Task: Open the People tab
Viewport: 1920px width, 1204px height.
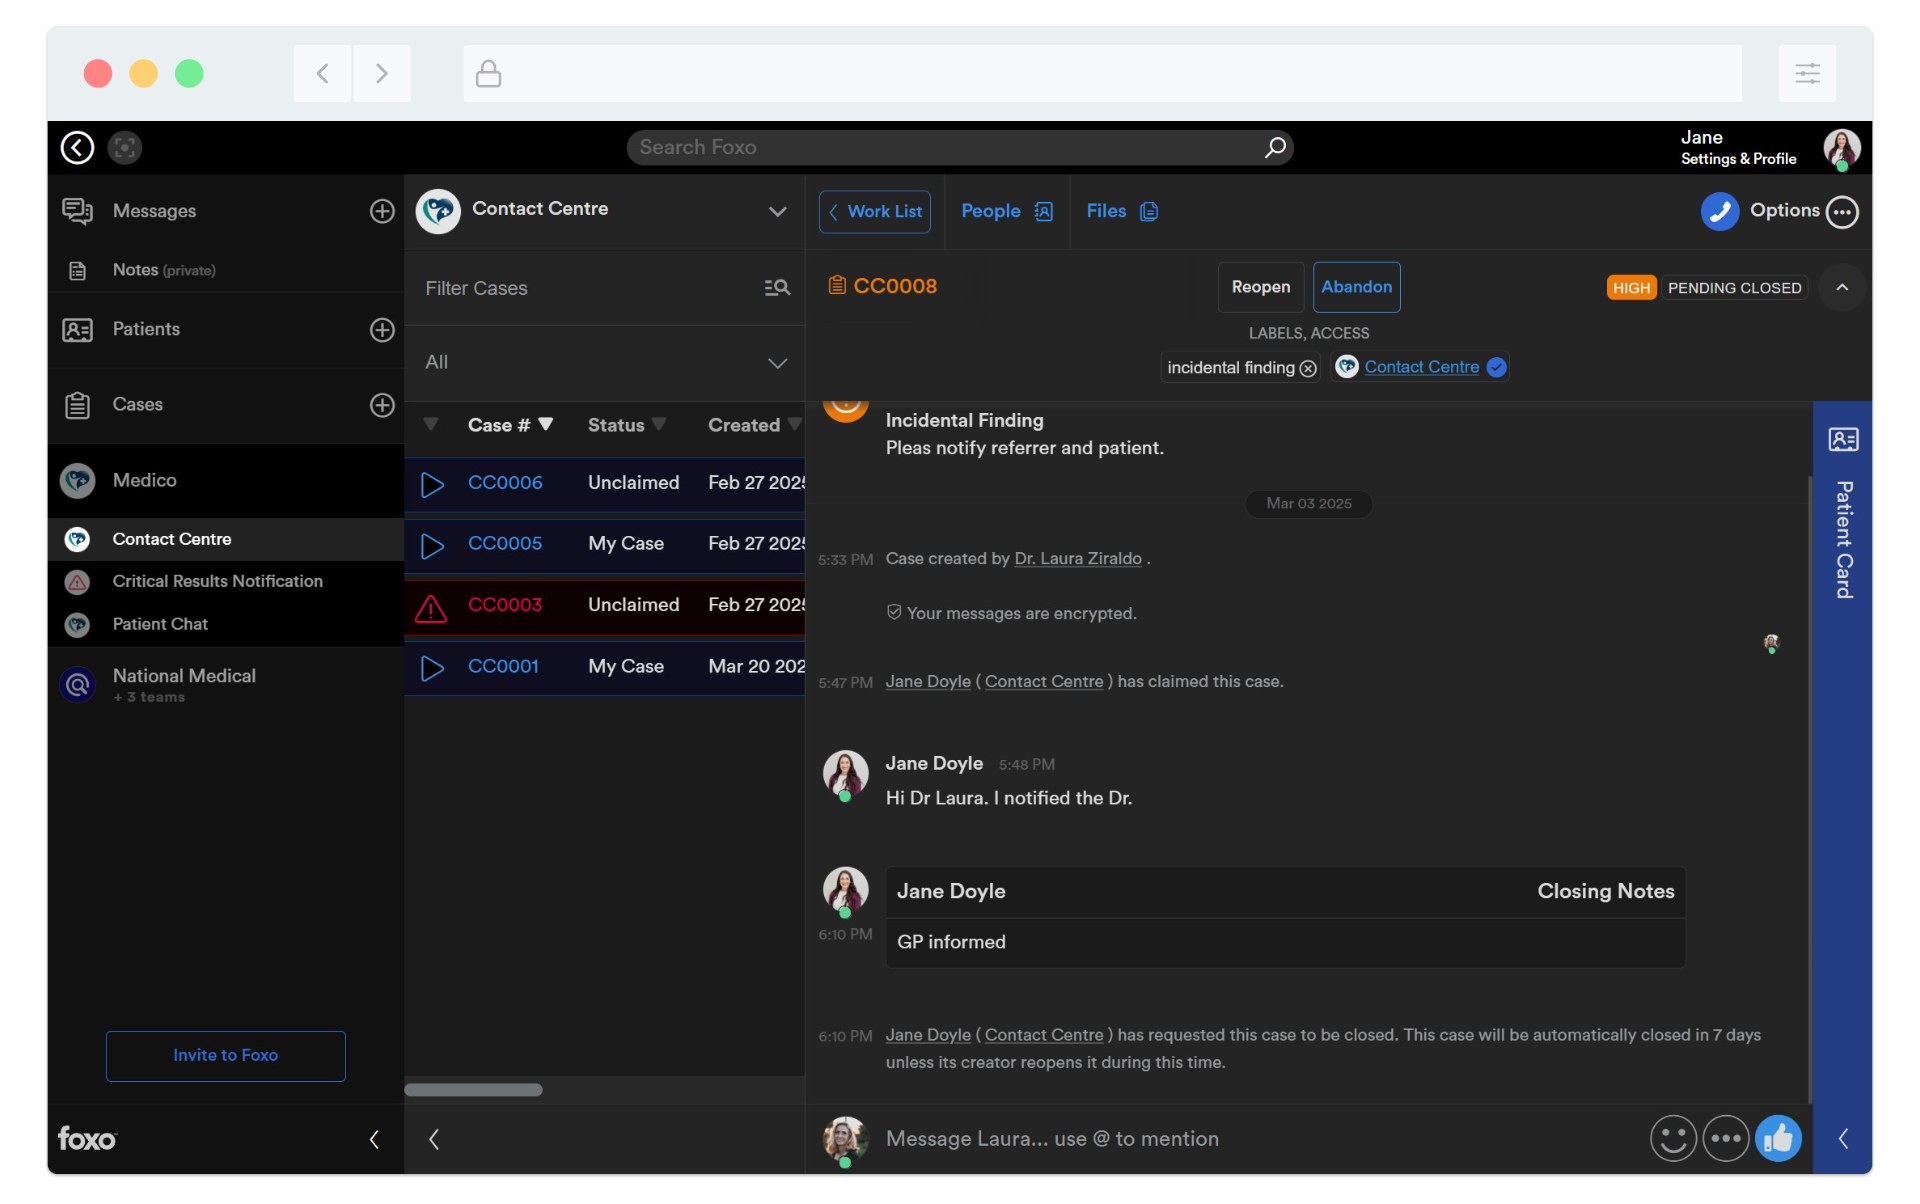Action: (1007, 212)
